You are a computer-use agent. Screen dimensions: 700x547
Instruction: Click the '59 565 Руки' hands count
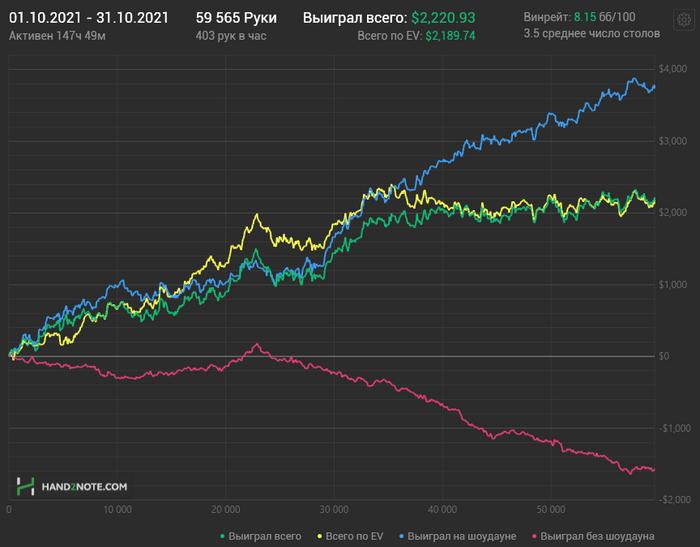[x=236, y=18]
